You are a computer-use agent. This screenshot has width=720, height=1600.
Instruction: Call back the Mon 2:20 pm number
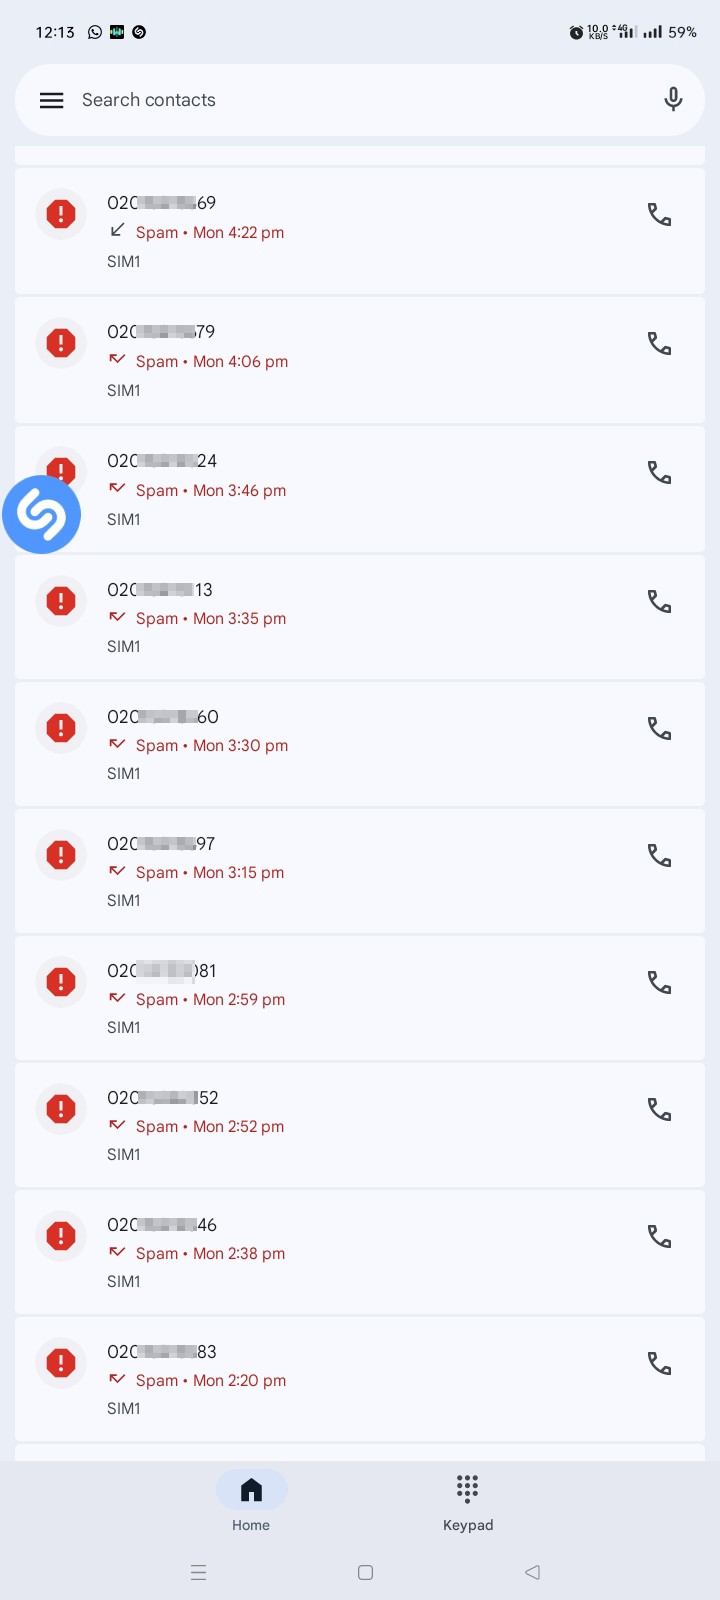coord(659,1363)
